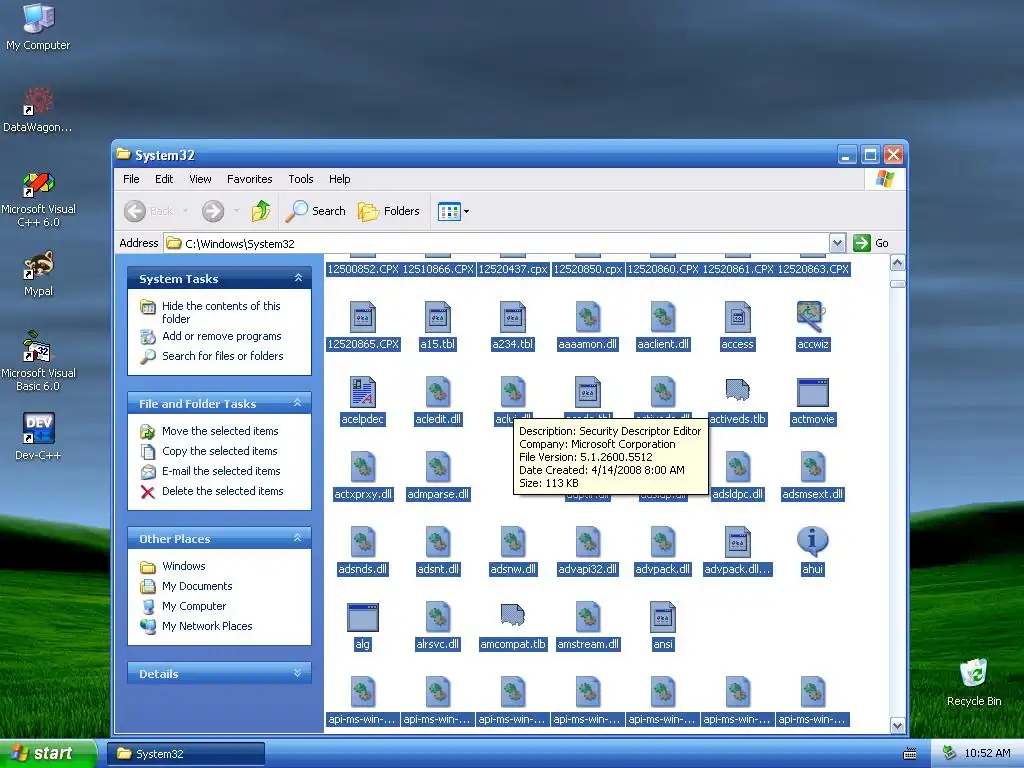Image resolution: width=1024 pixels, height=768 pixels.
Task: Click Search for files or folders link
Action: [x=212, y=356]
